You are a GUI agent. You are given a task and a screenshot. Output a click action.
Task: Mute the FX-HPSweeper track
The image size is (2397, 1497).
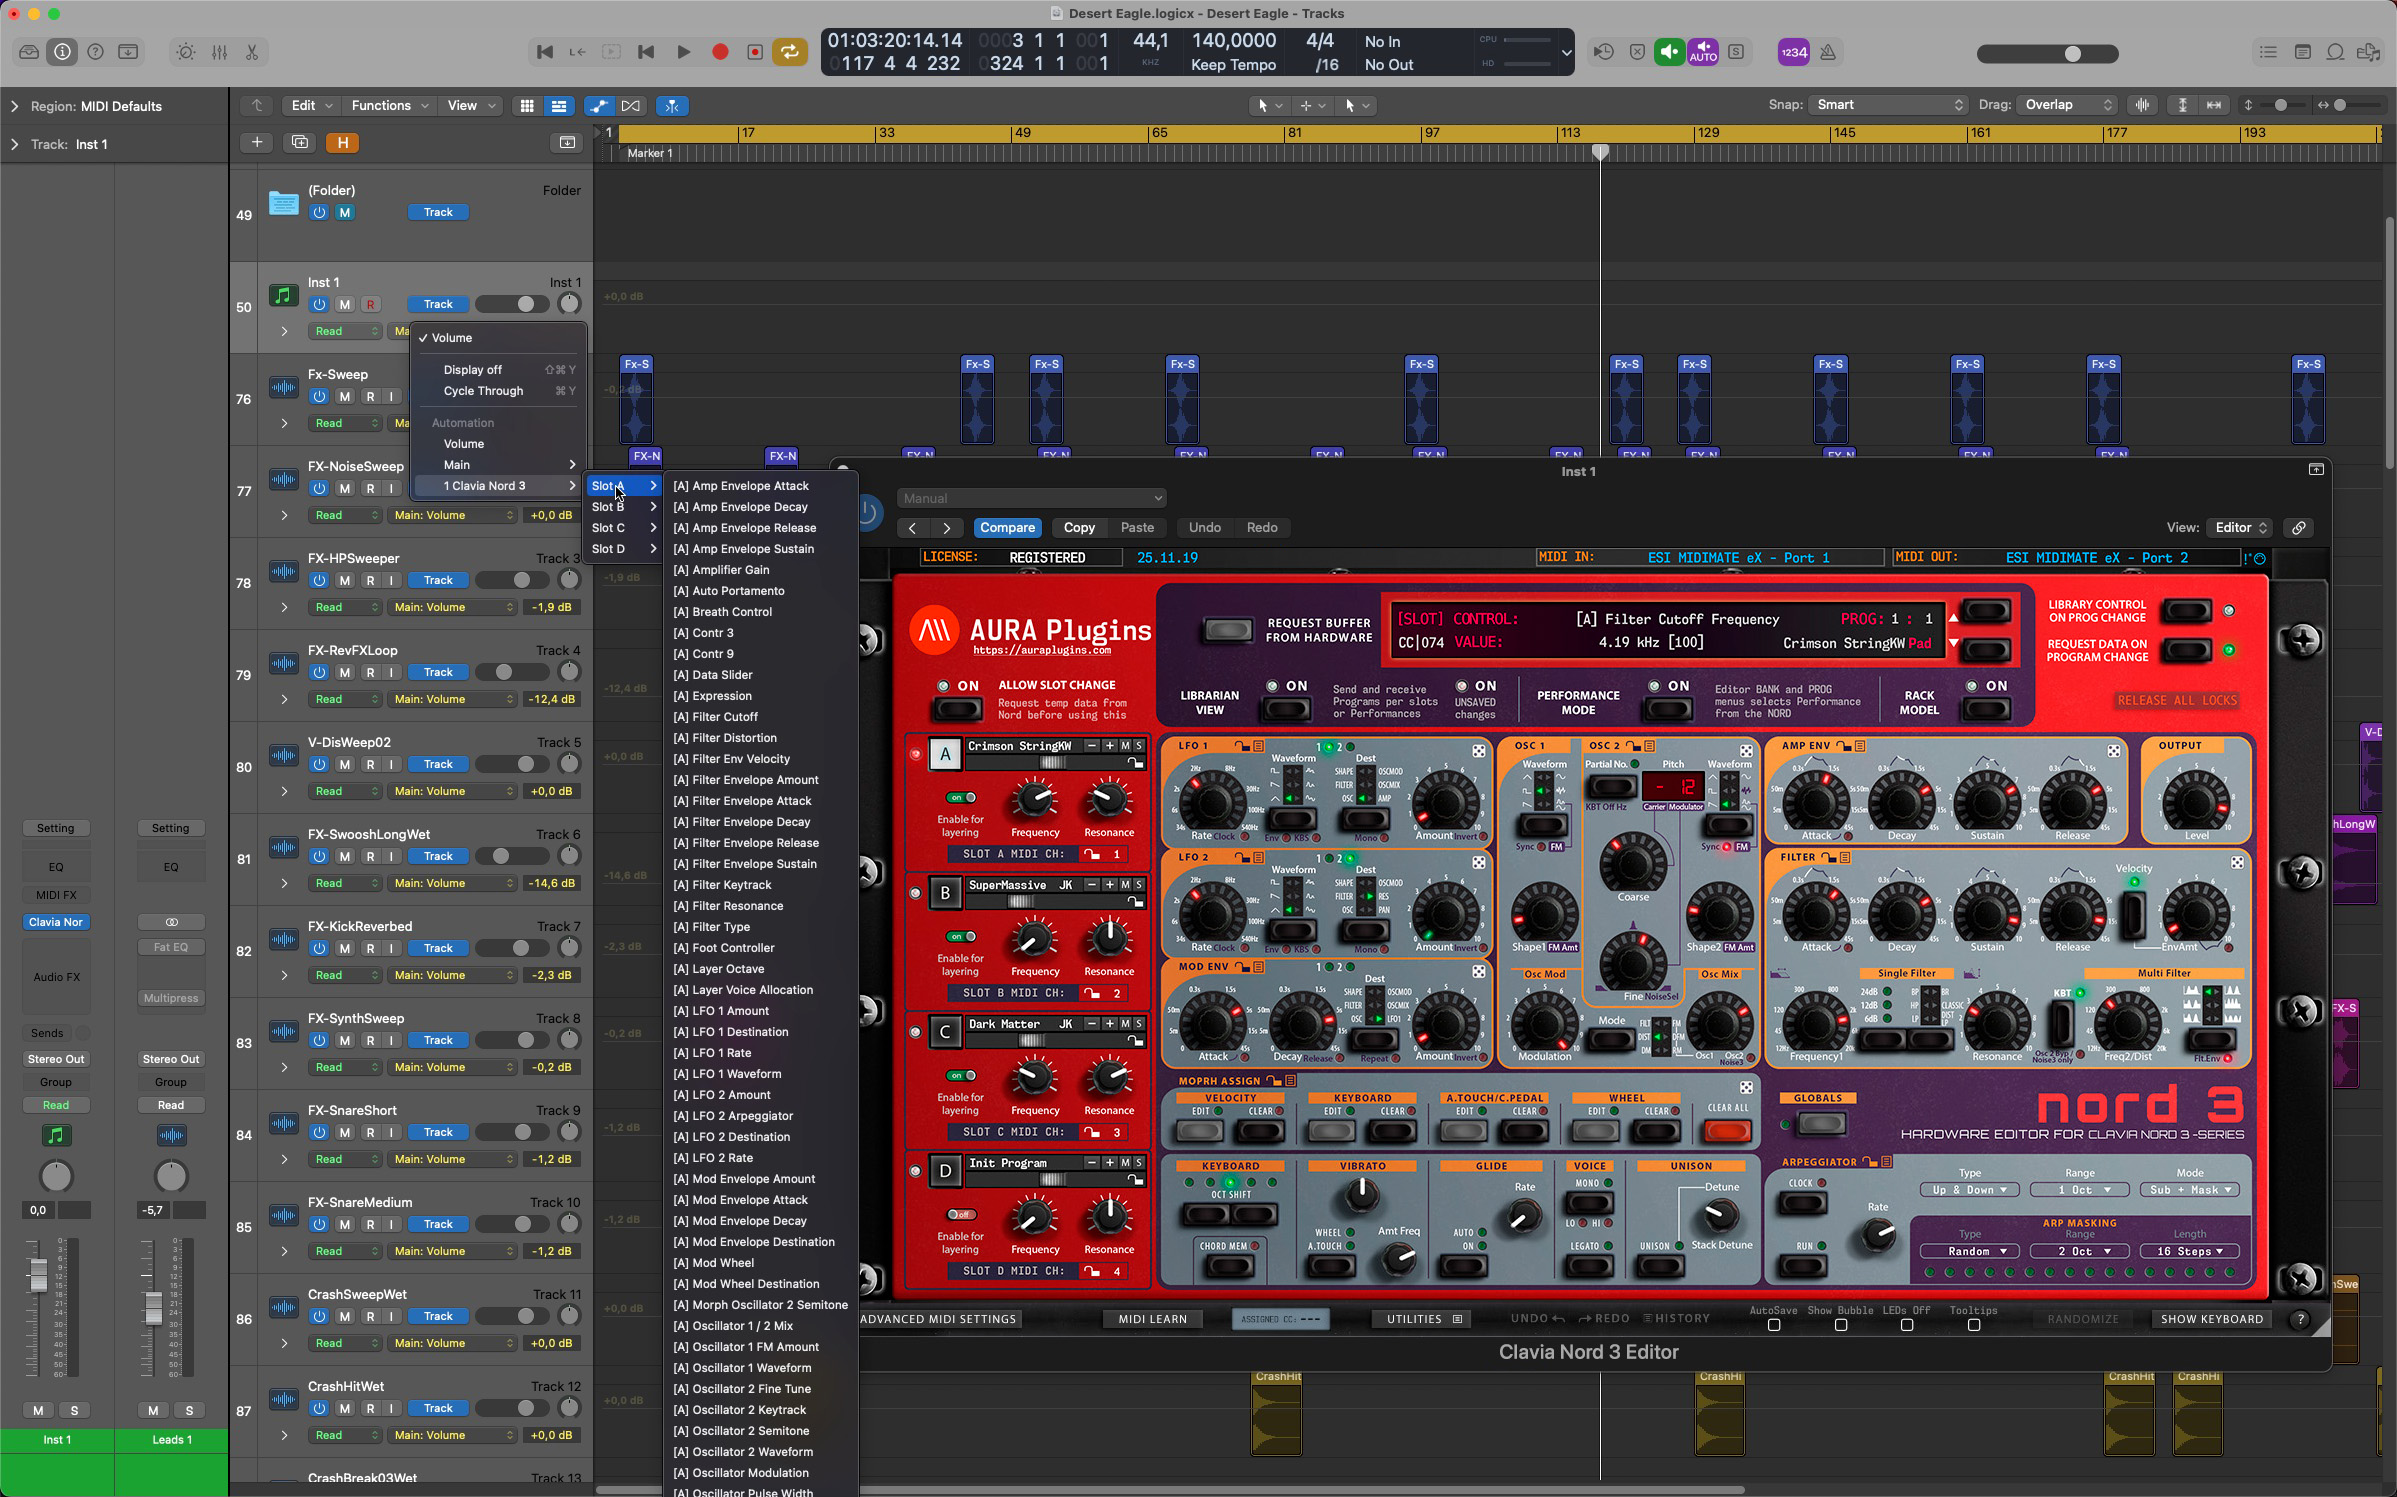tap(345, 580)
